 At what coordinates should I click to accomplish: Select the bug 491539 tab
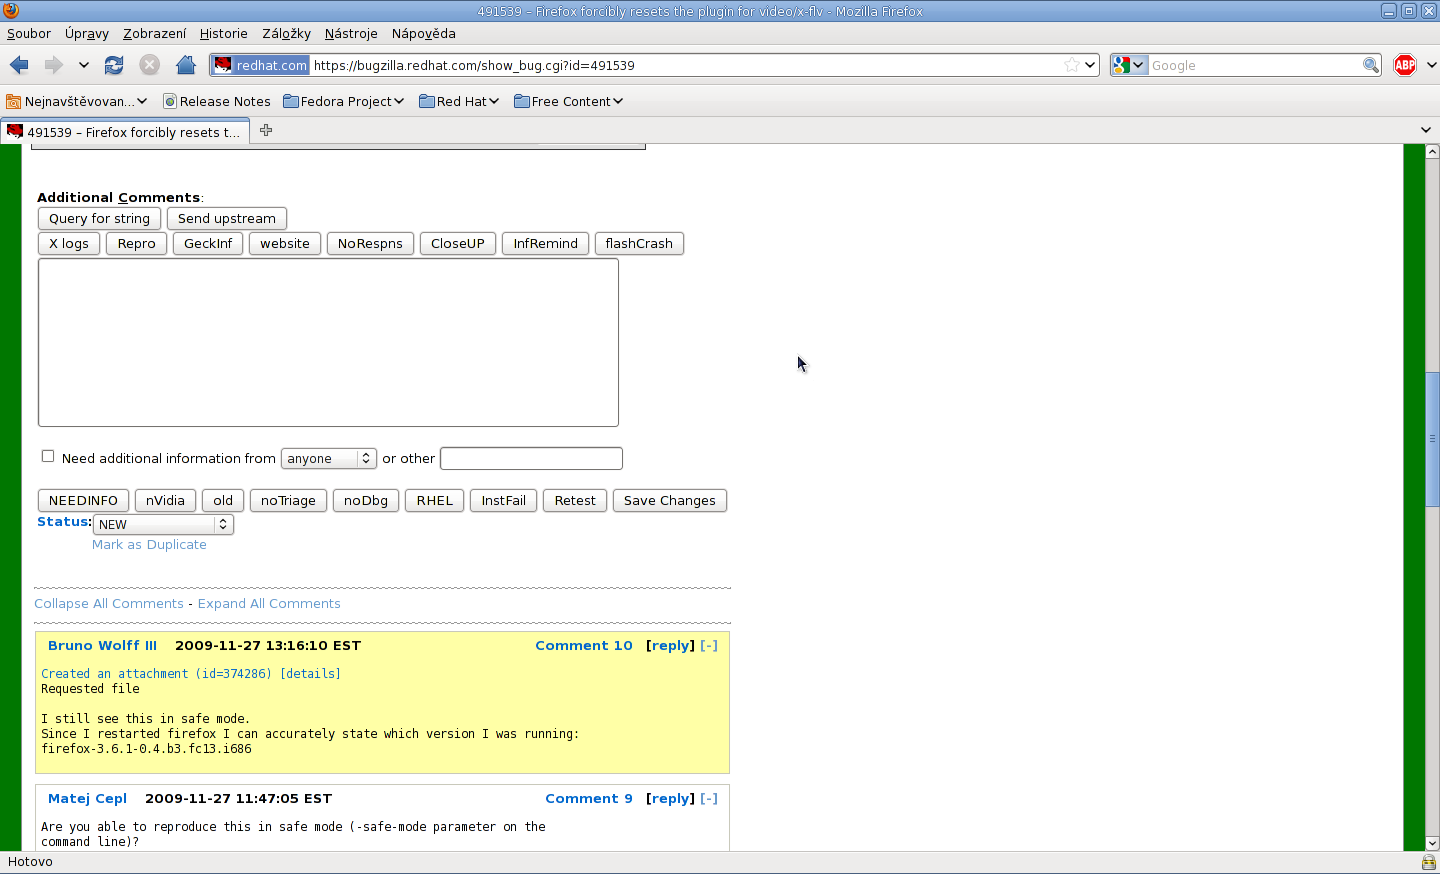tap(125, 131)
